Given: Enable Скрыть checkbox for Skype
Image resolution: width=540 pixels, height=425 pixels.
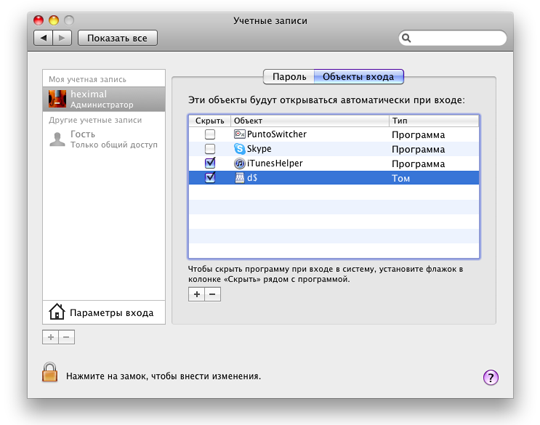Looking at the screenshot, I should click(210, 149).
